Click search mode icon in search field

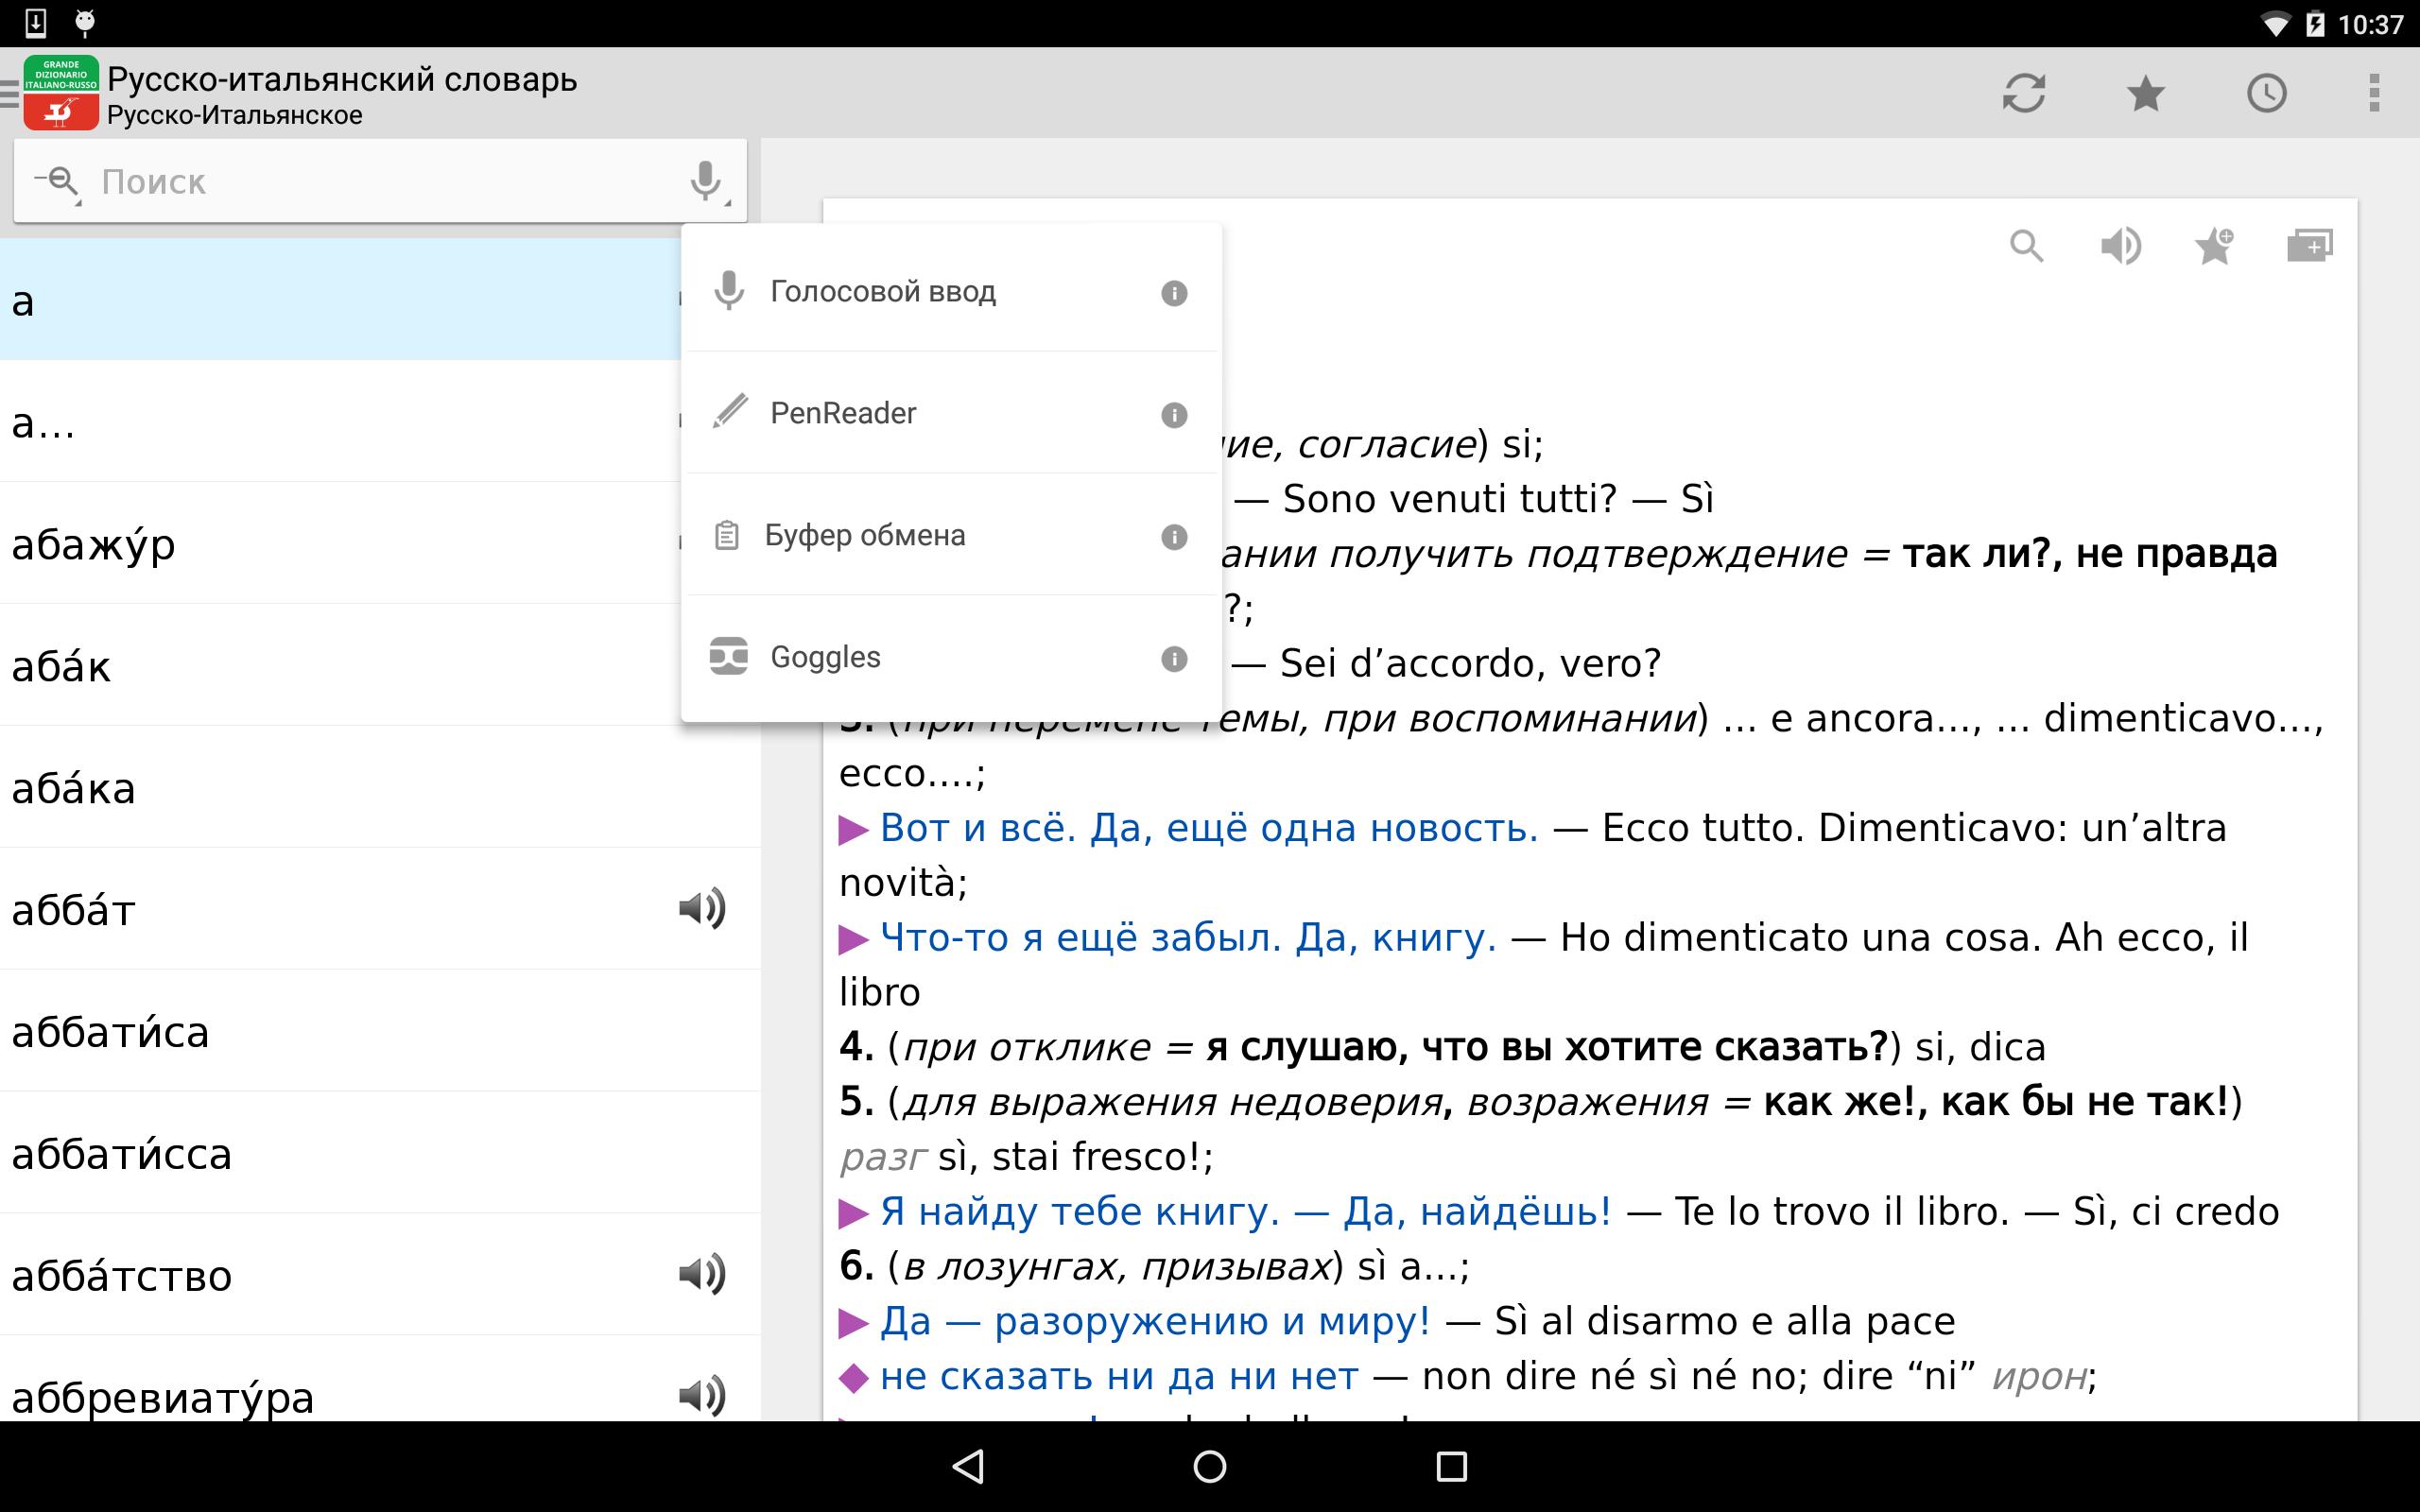tap(58, 182)
